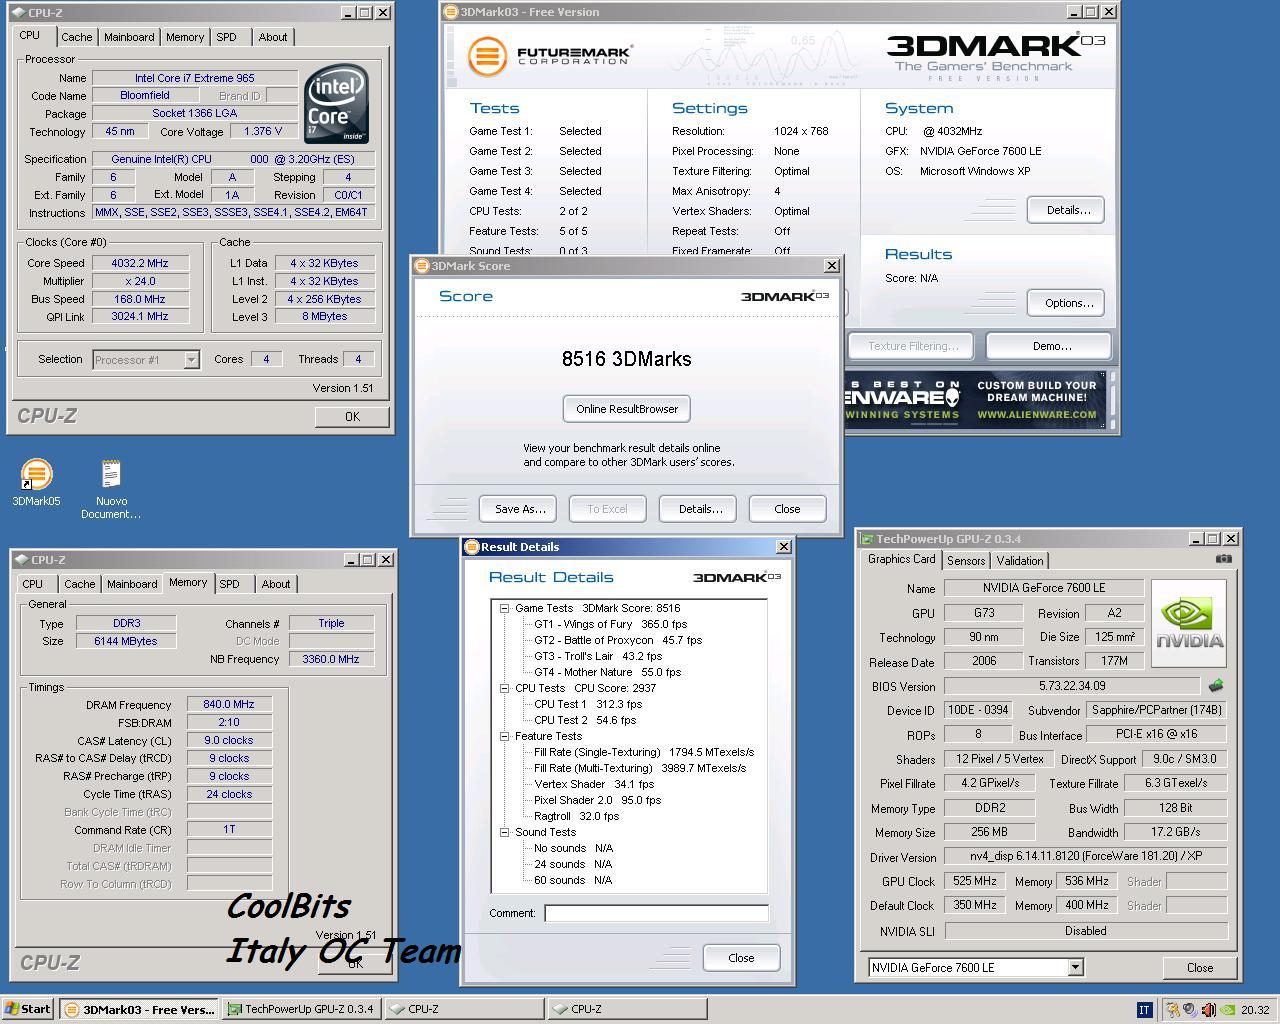
Task: Select the Memory tab in top CPU-Z
Action: point(185,37)
